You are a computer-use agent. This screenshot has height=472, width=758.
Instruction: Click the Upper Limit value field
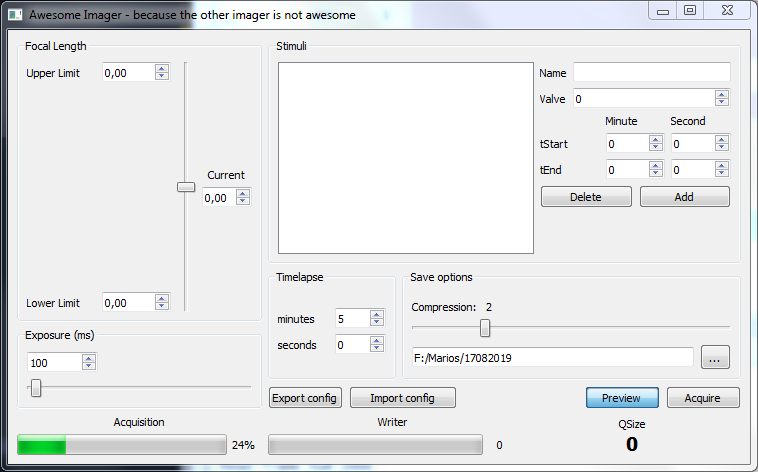coord(129,73)
